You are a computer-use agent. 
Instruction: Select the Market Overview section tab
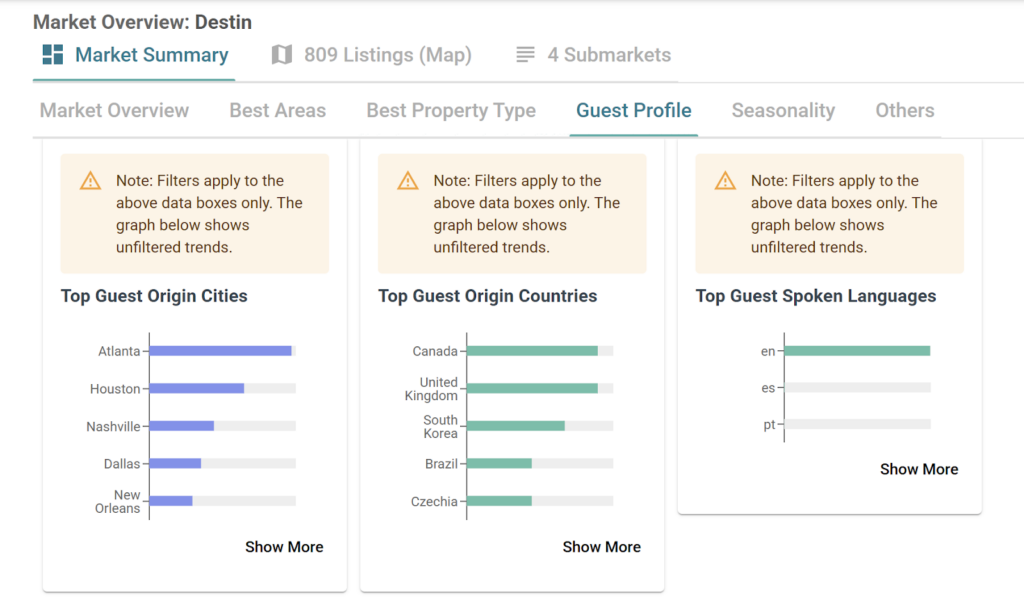[114, 111]
